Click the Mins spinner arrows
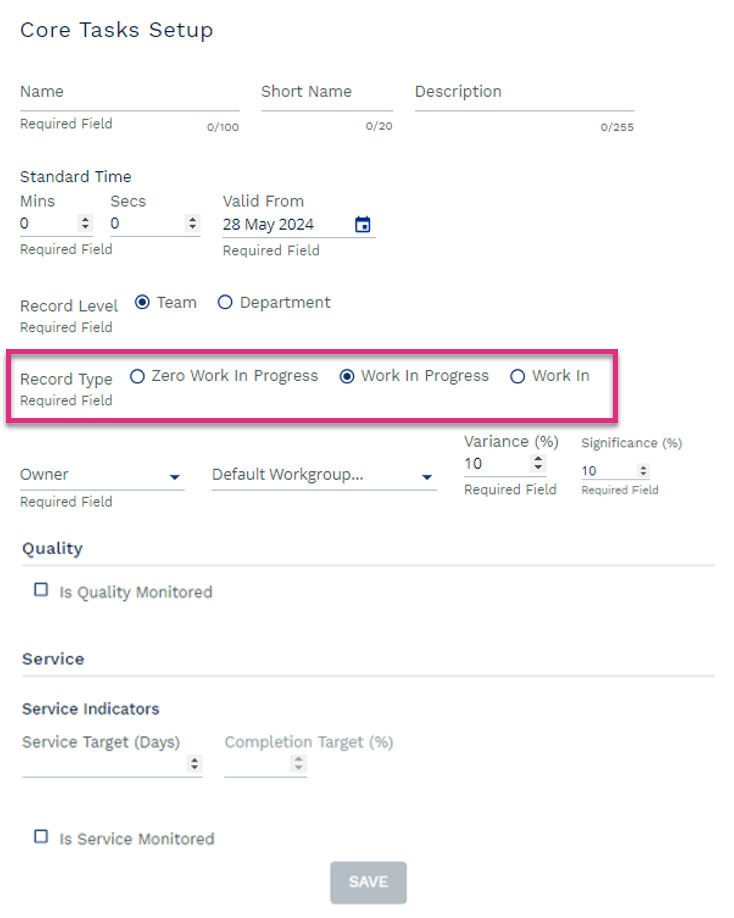 tap(85, 225)
